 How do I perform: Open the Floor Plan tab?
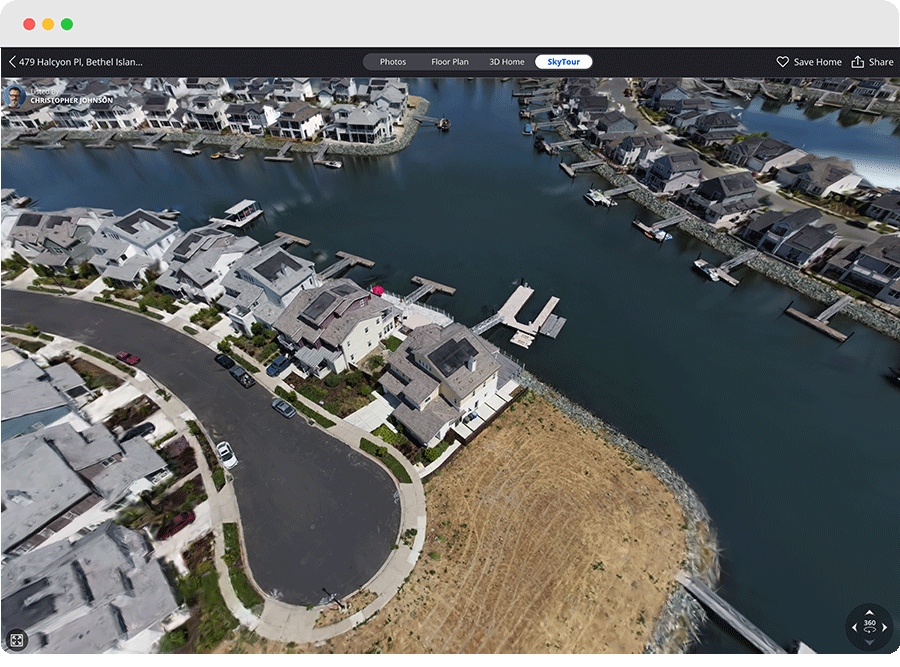(450, 62)
